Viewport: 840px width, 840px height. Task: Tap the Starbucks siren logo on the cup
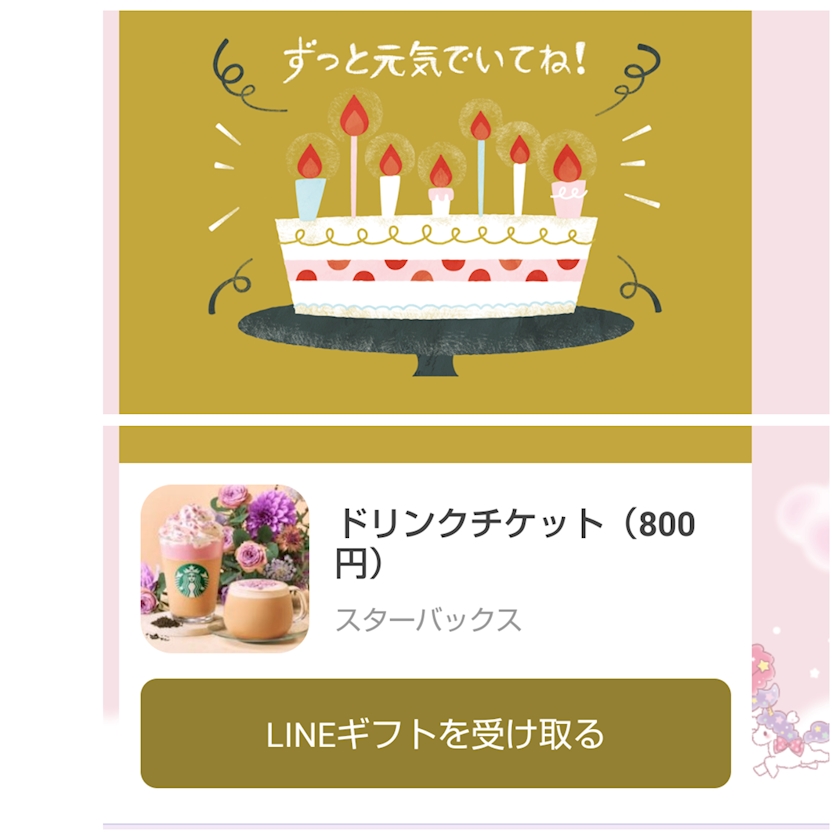click(191, 581)
